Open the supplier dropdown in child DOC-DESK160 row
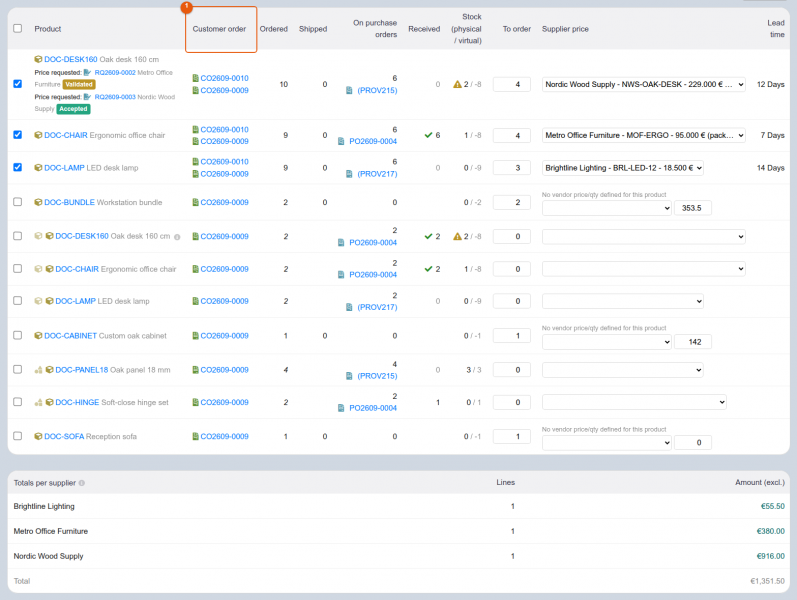This screenshot has width=797, height=600. [x=643, y=236]
